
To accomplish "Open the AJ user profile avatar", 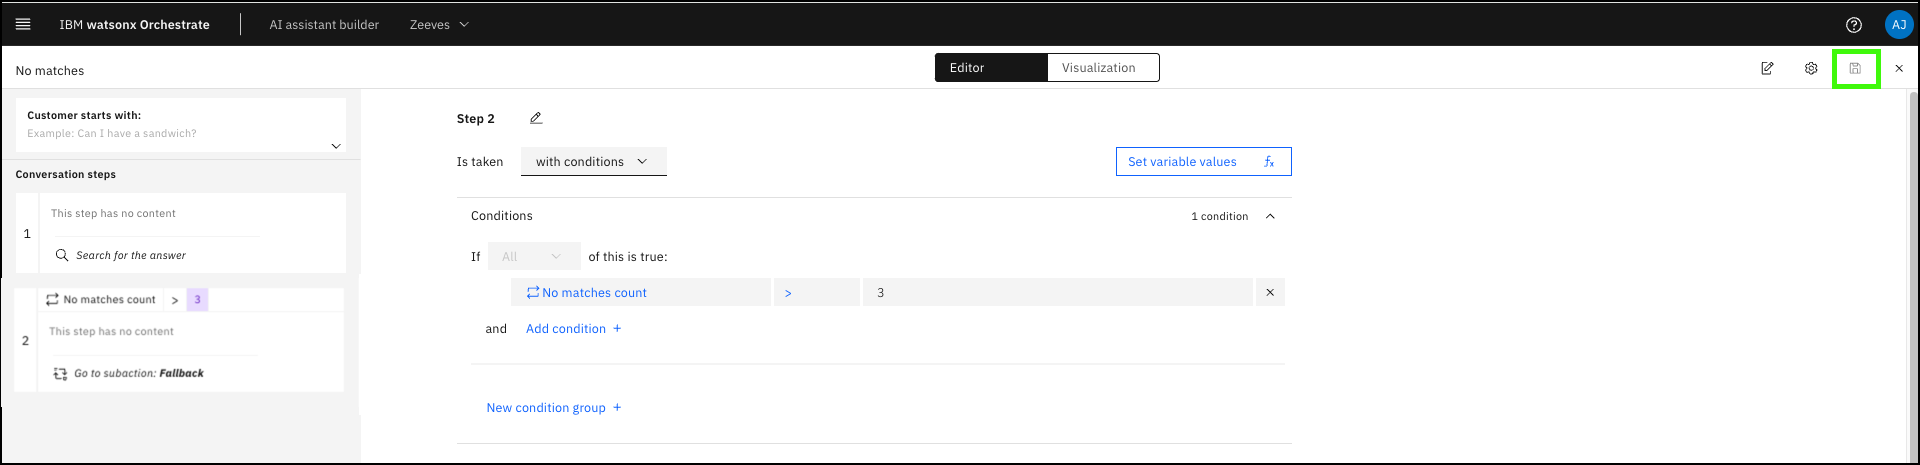I will click(x=1898, y=25).
